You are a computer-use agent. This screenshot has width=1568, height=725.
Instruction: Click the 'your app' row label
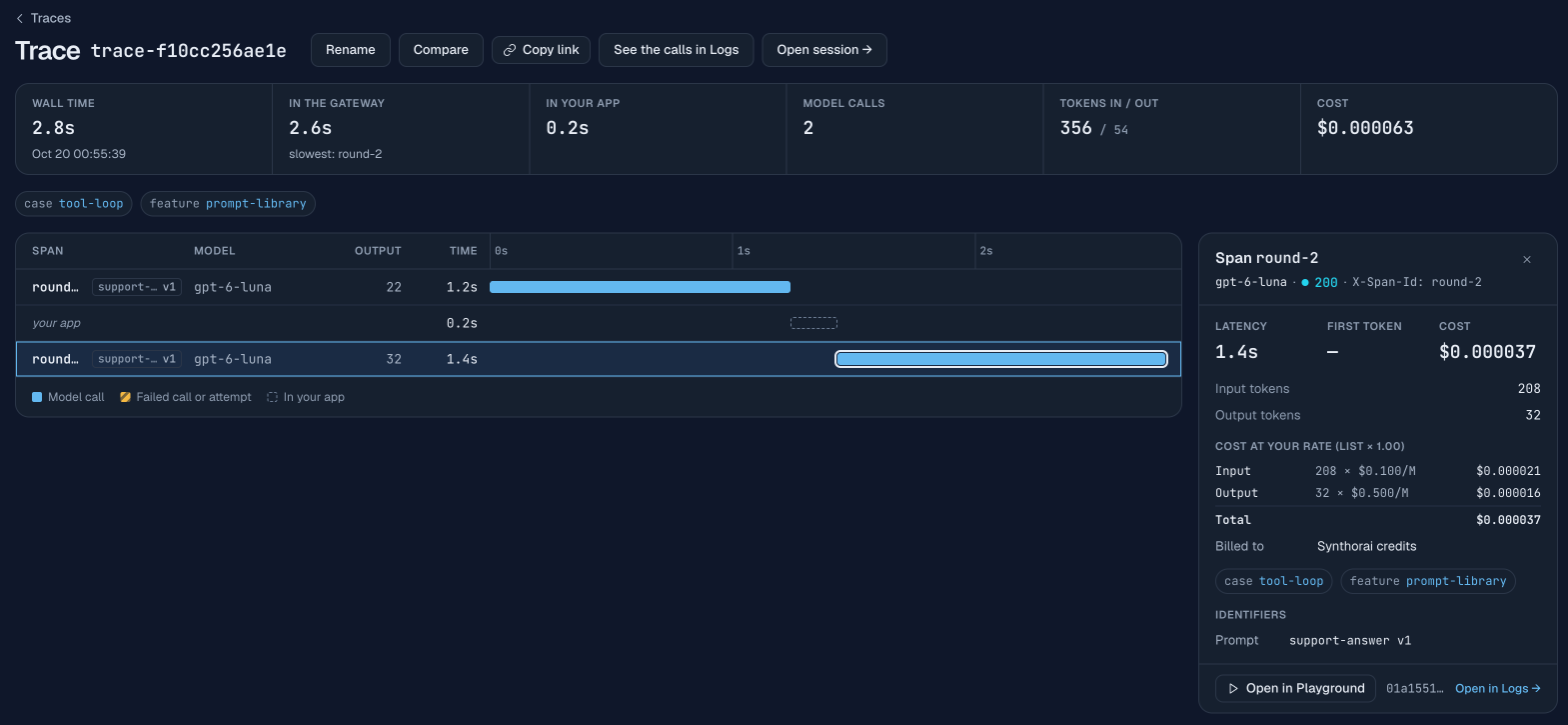pyautogui.click(x=56, y=323)
